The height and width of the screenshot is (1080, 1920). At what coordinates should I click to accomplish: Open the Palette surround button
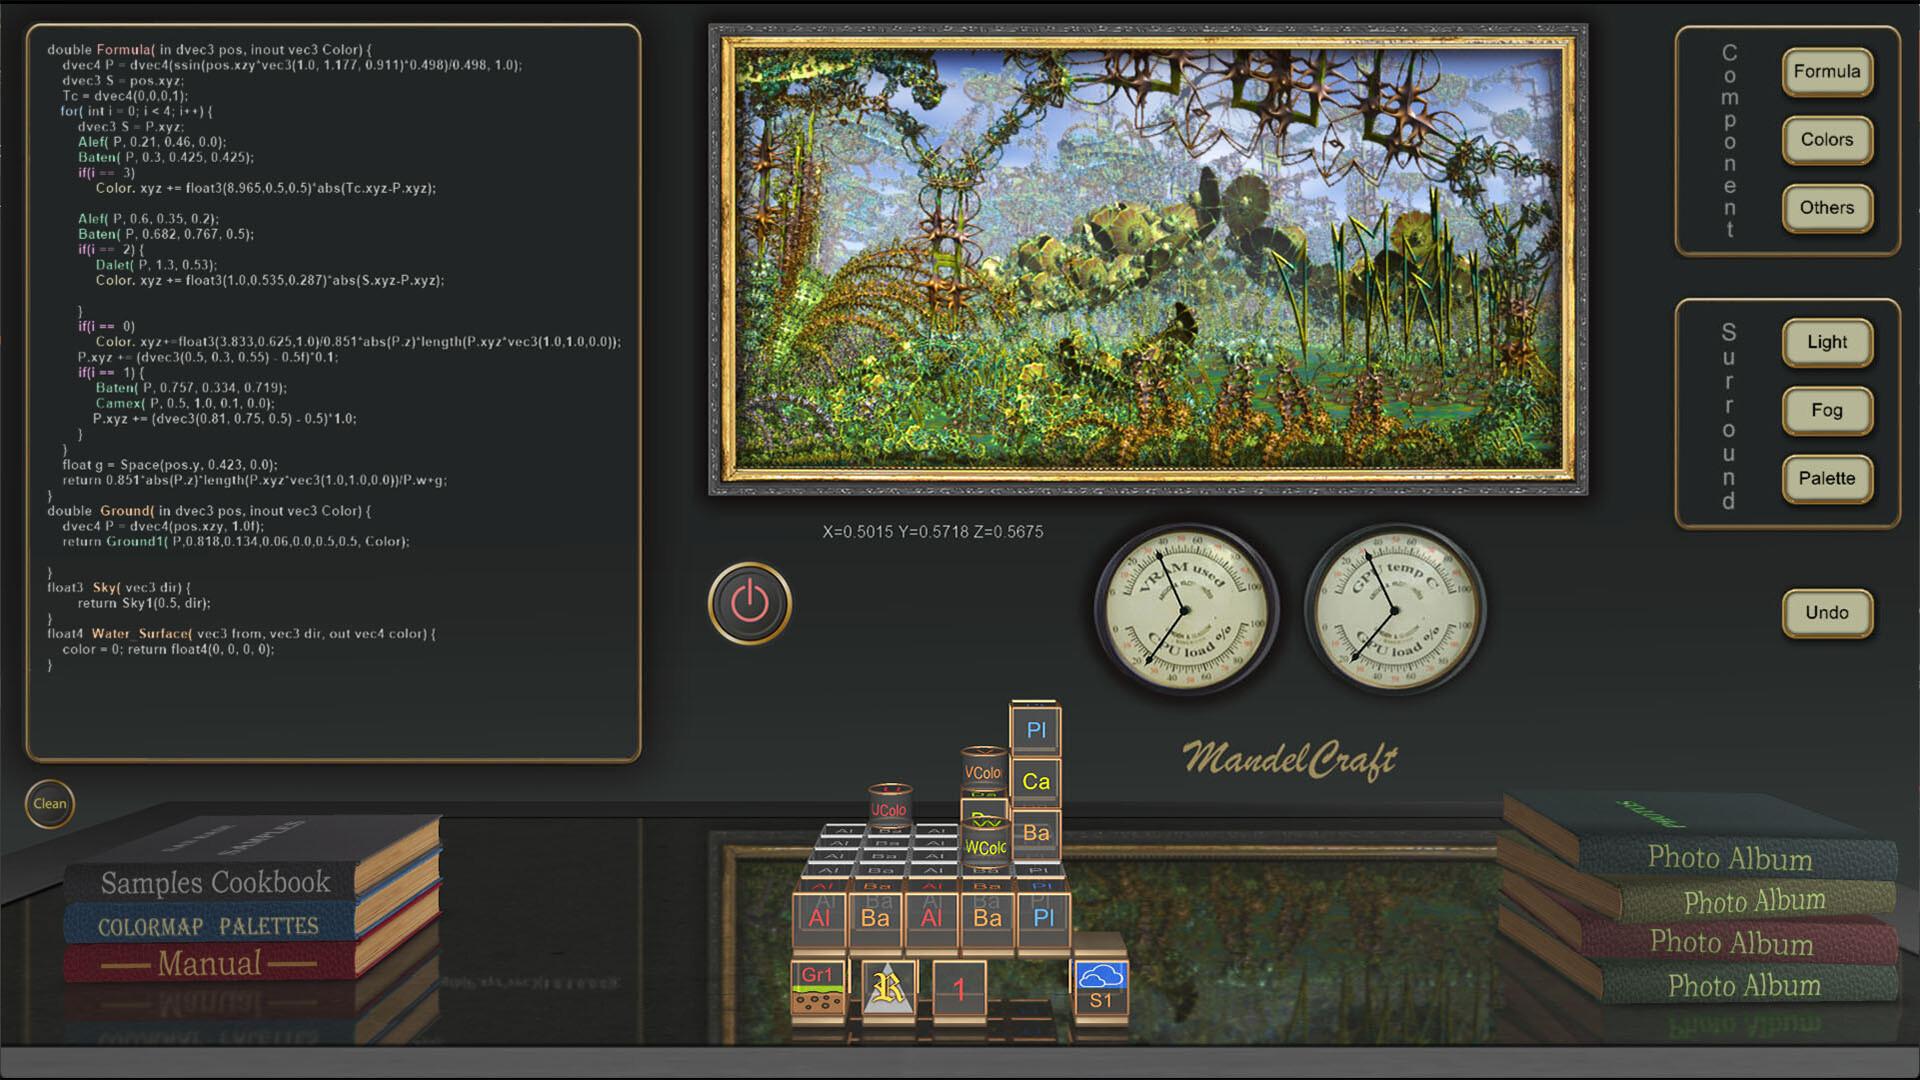[1827, 479]
